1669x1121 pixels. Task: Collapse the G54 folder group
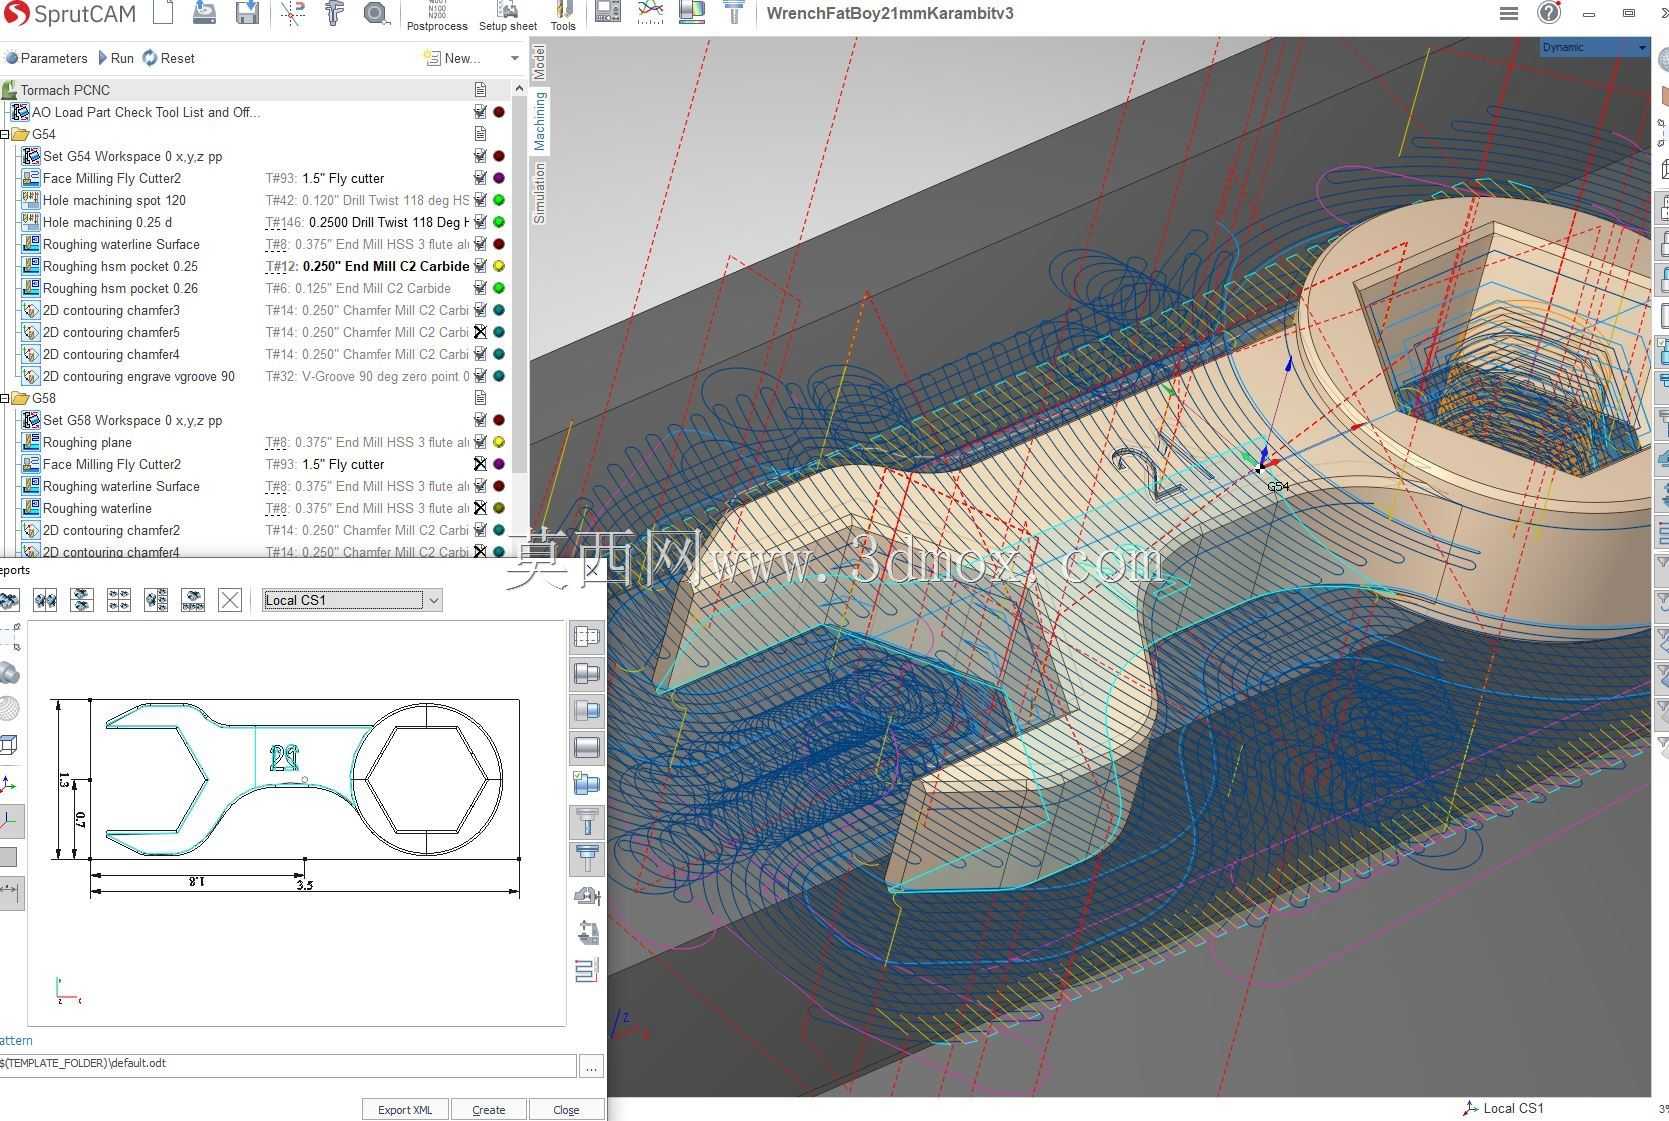[x=5, y=134]
